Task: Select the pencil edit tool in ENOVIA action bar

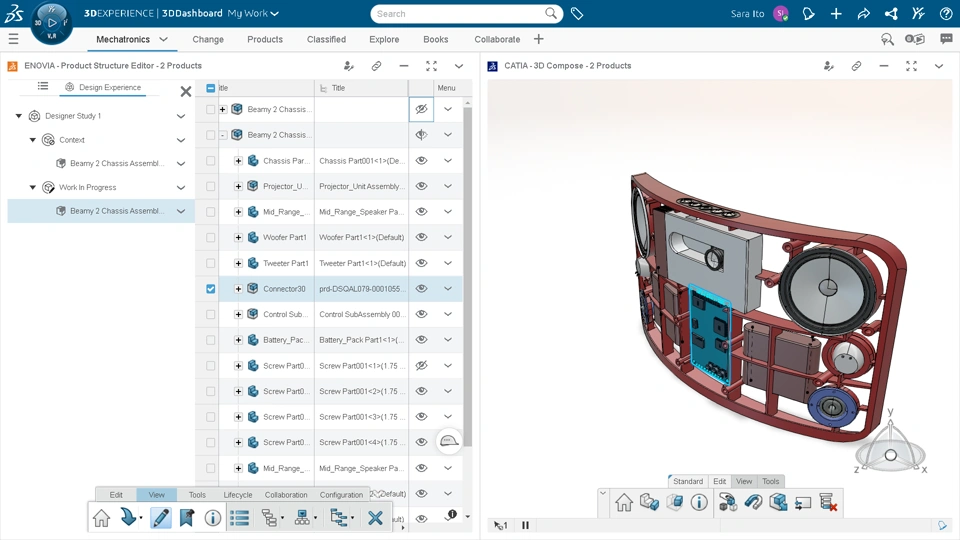Action: 160,518
